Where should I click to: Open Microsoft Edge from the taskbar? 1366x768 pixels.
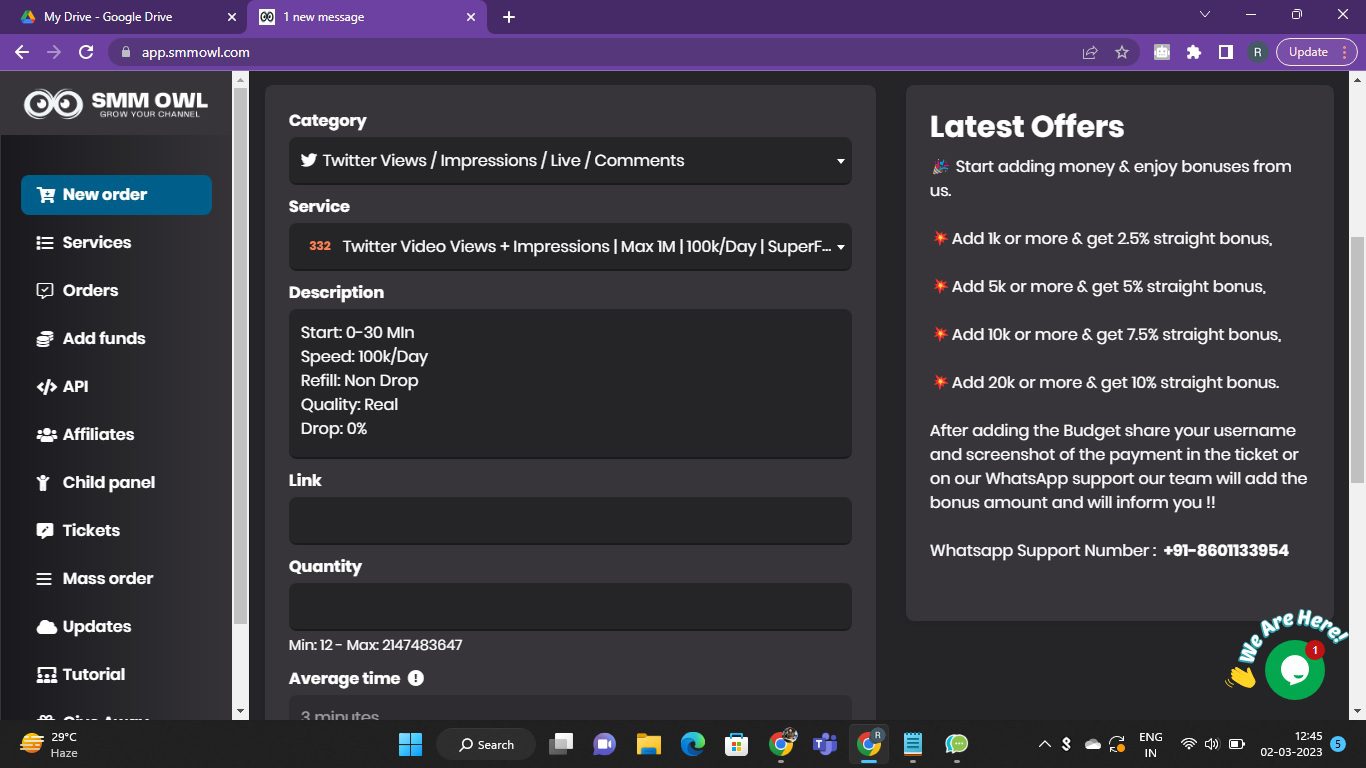click(692, 744)
